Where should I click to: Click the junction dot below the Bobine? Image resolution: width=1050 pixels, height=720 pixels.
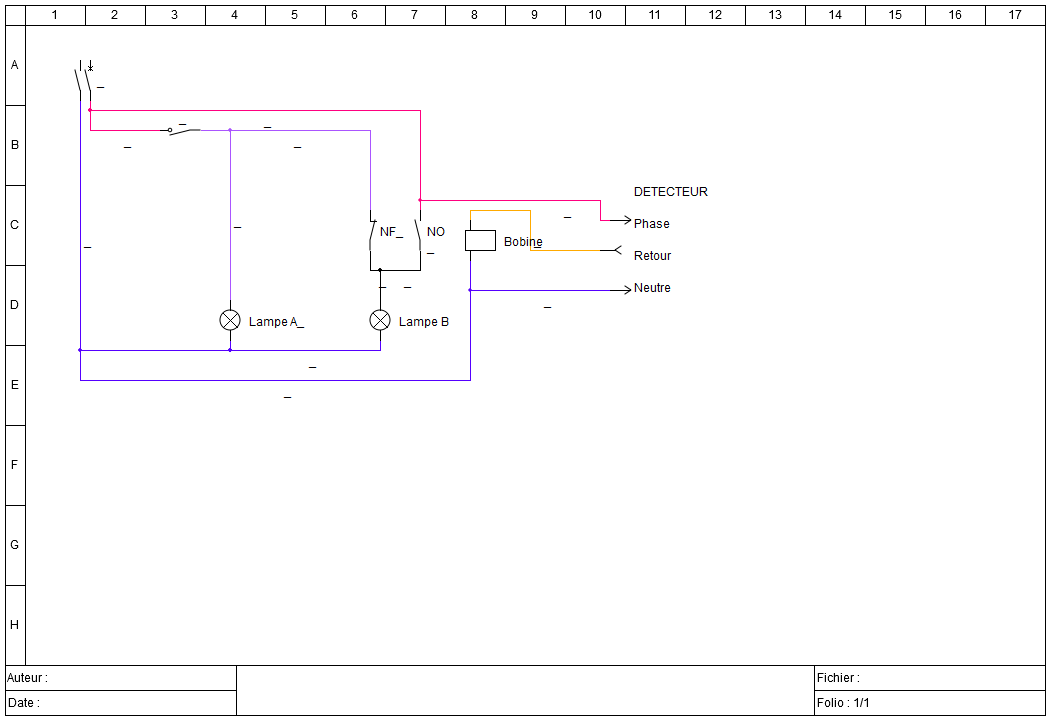[470, 290]
